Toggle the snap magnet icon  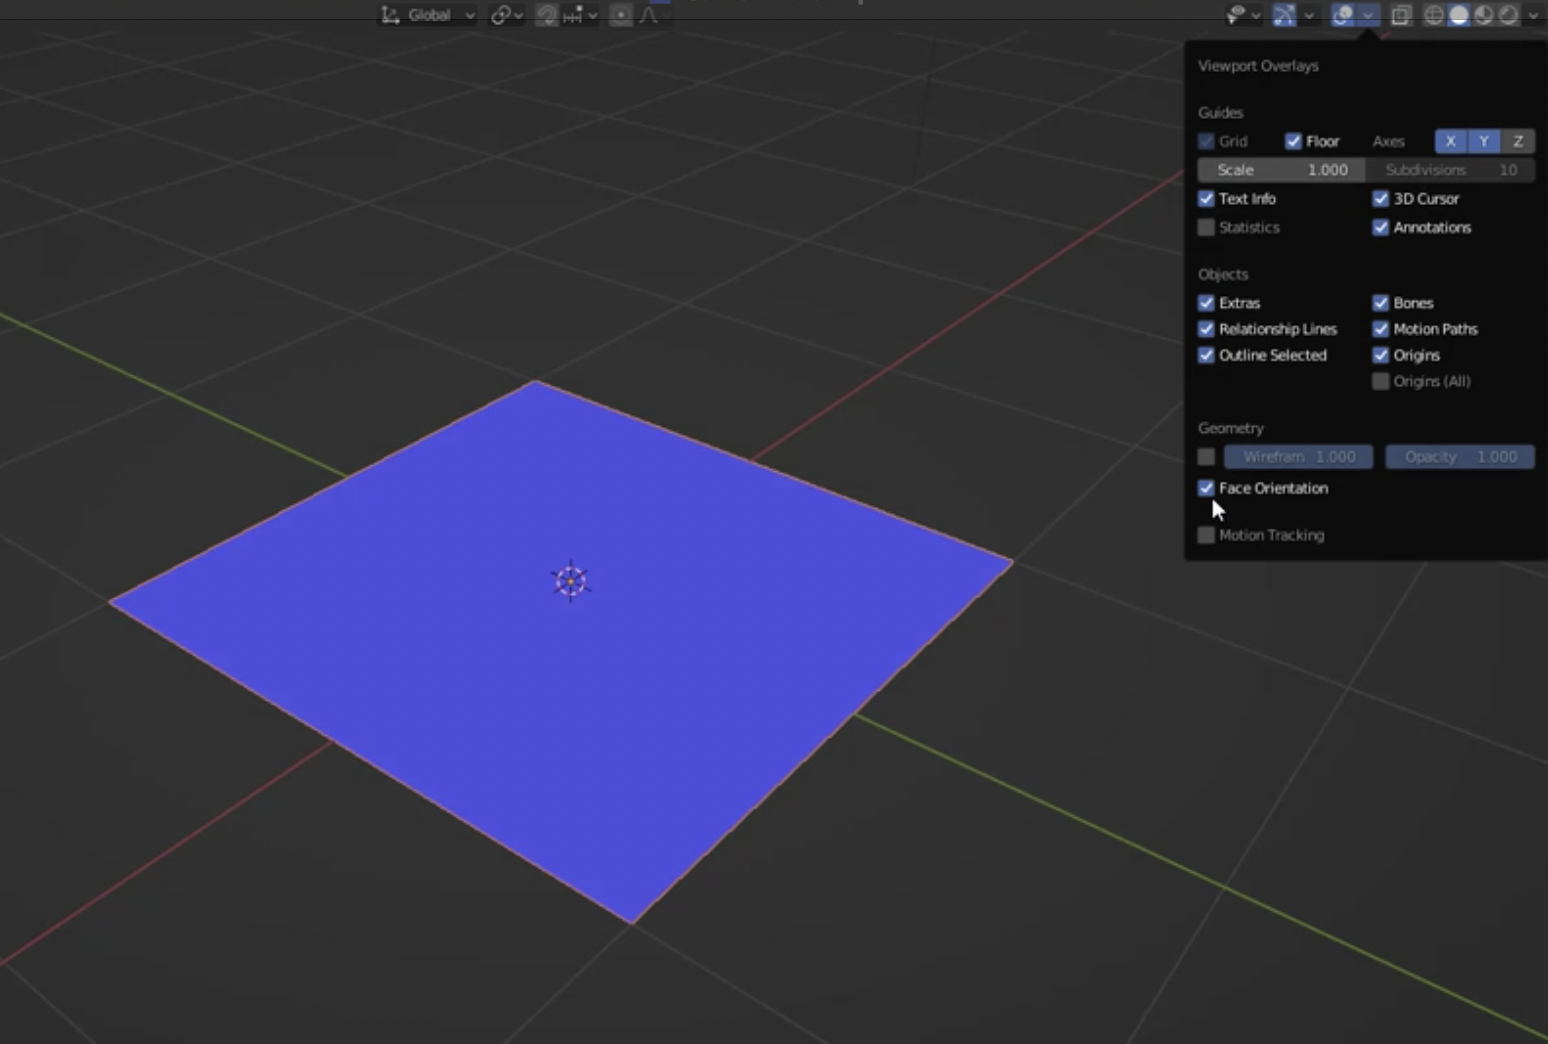547,15
